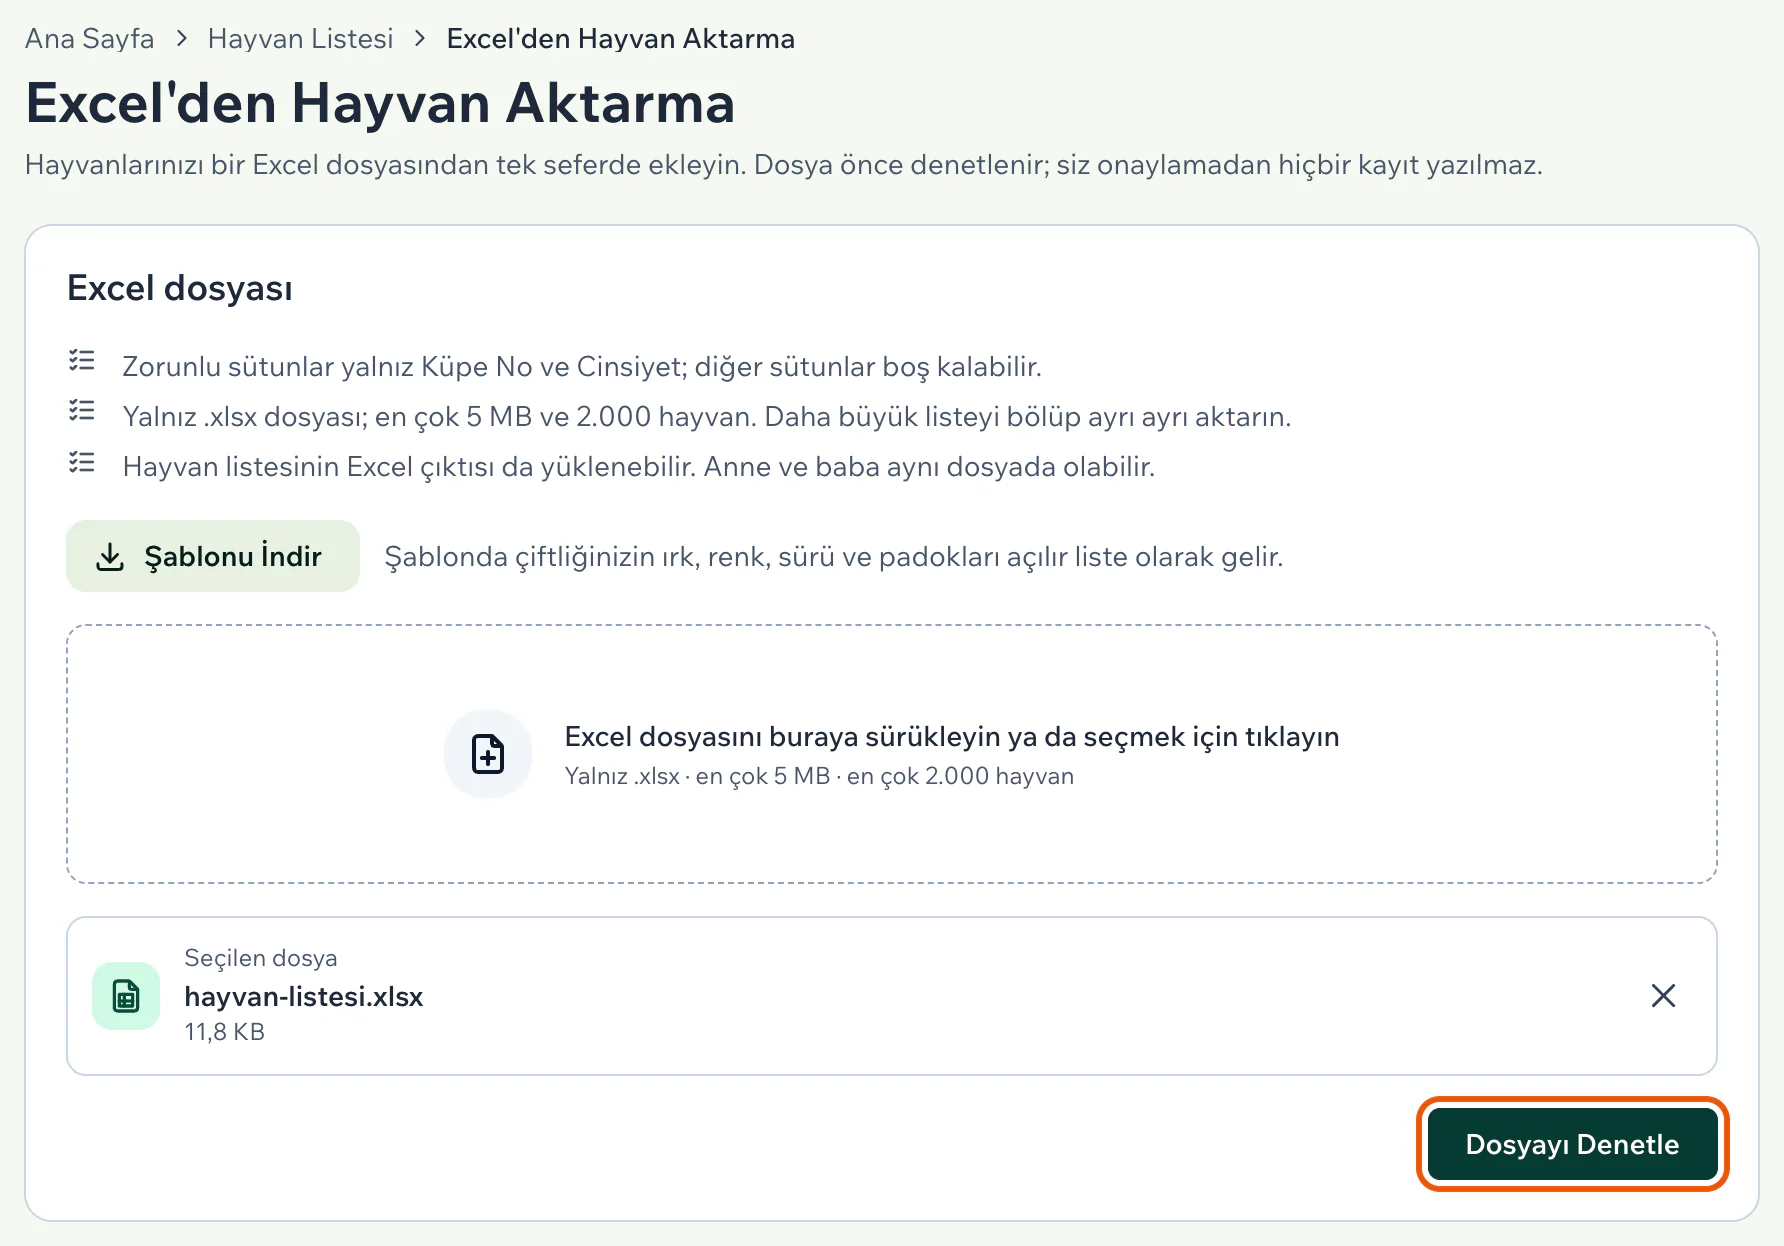Click Excel'den Hayvan Aktarma breadcrumb text
The image size is (1784, 1246).
[x=620, y=39]
